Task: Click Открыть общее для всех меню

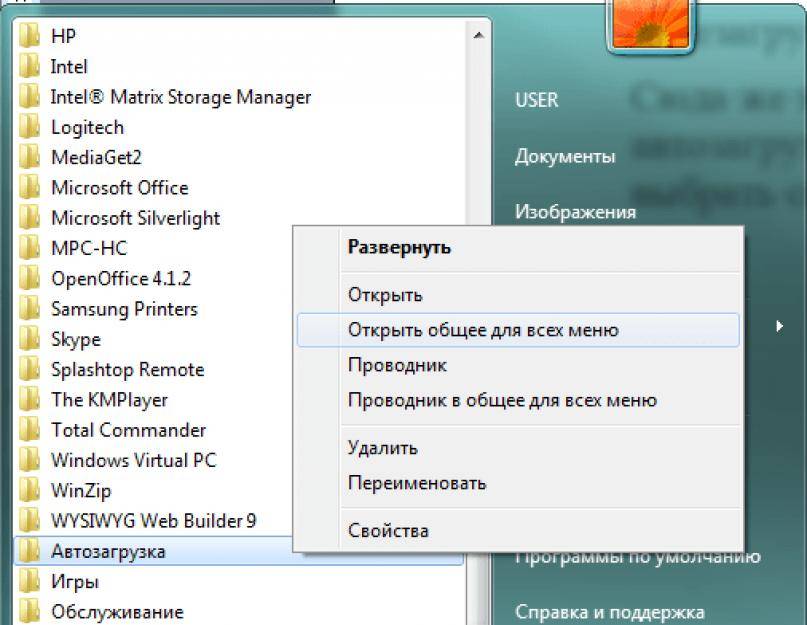Action: (518, 330)
